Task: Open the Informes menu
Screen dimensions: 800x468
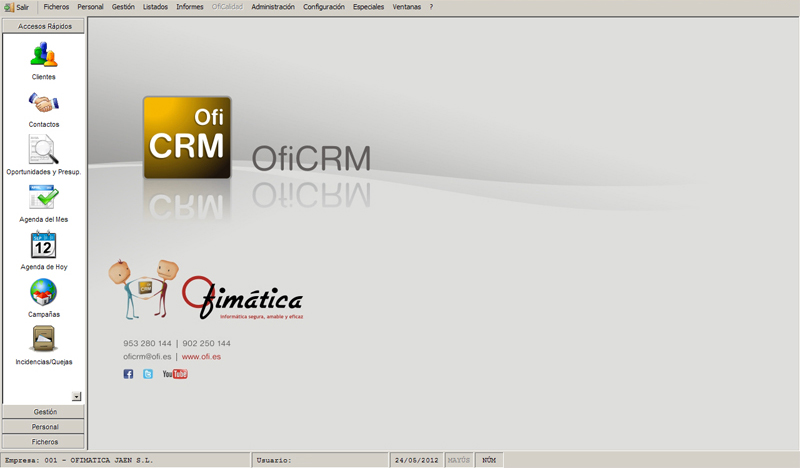Action: tap(190, 7)
